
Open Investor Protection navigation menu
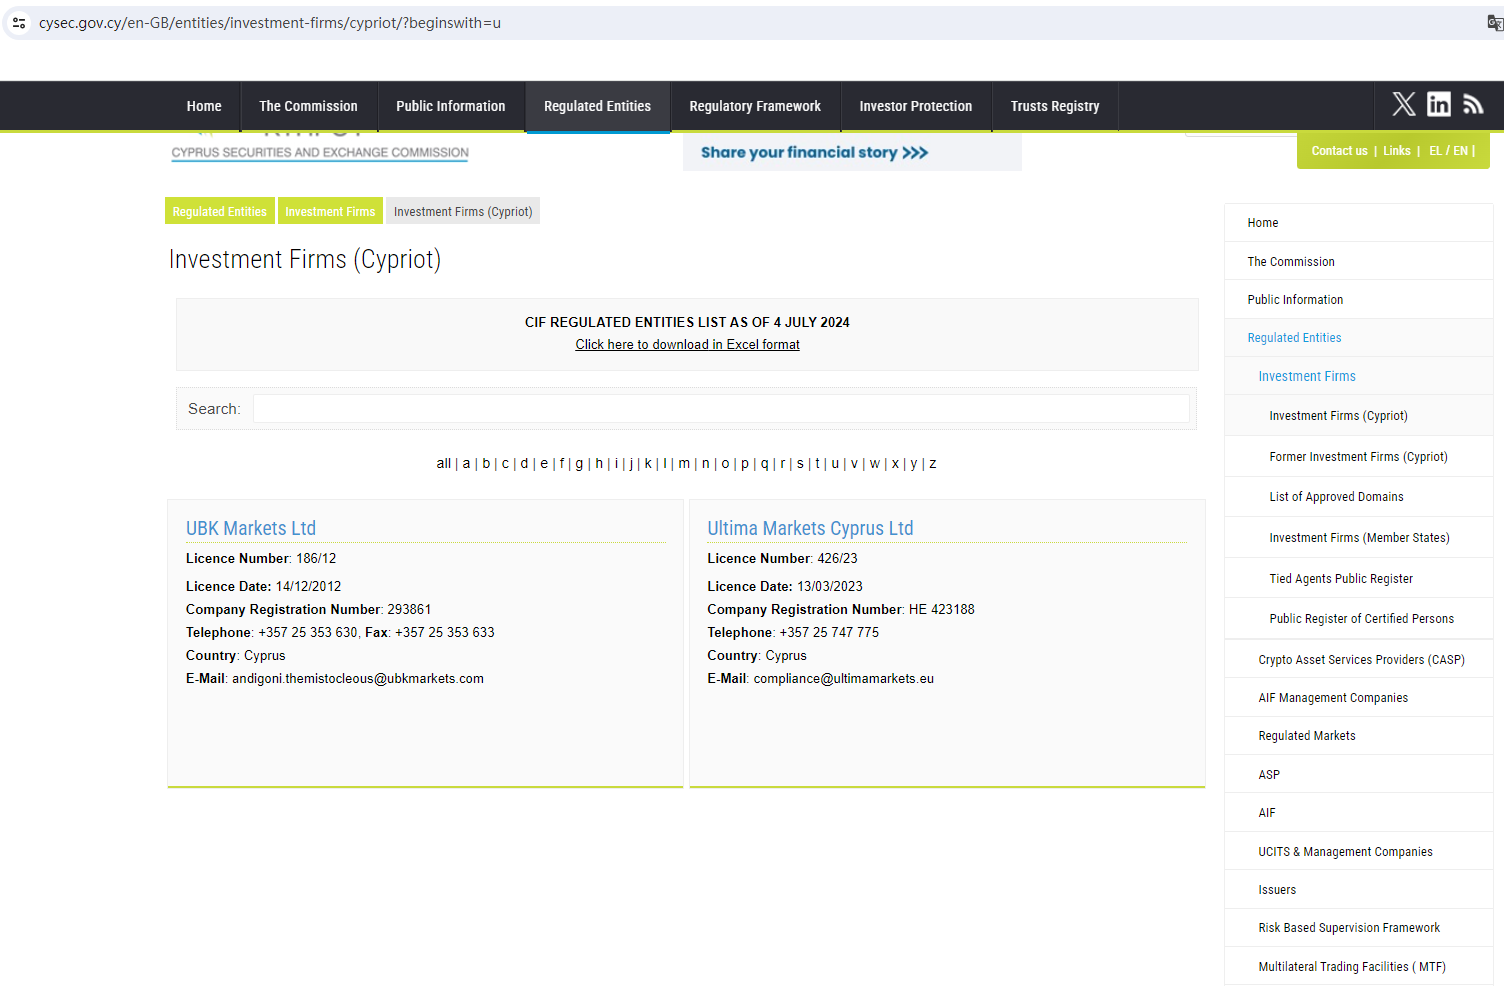tap(916, 106)
